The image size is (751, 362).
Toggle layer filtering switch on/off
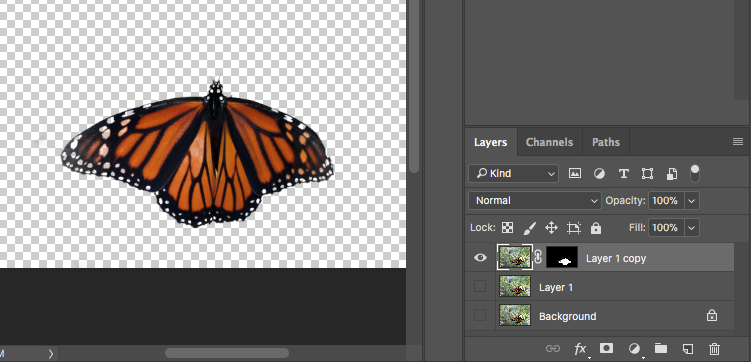694,173
